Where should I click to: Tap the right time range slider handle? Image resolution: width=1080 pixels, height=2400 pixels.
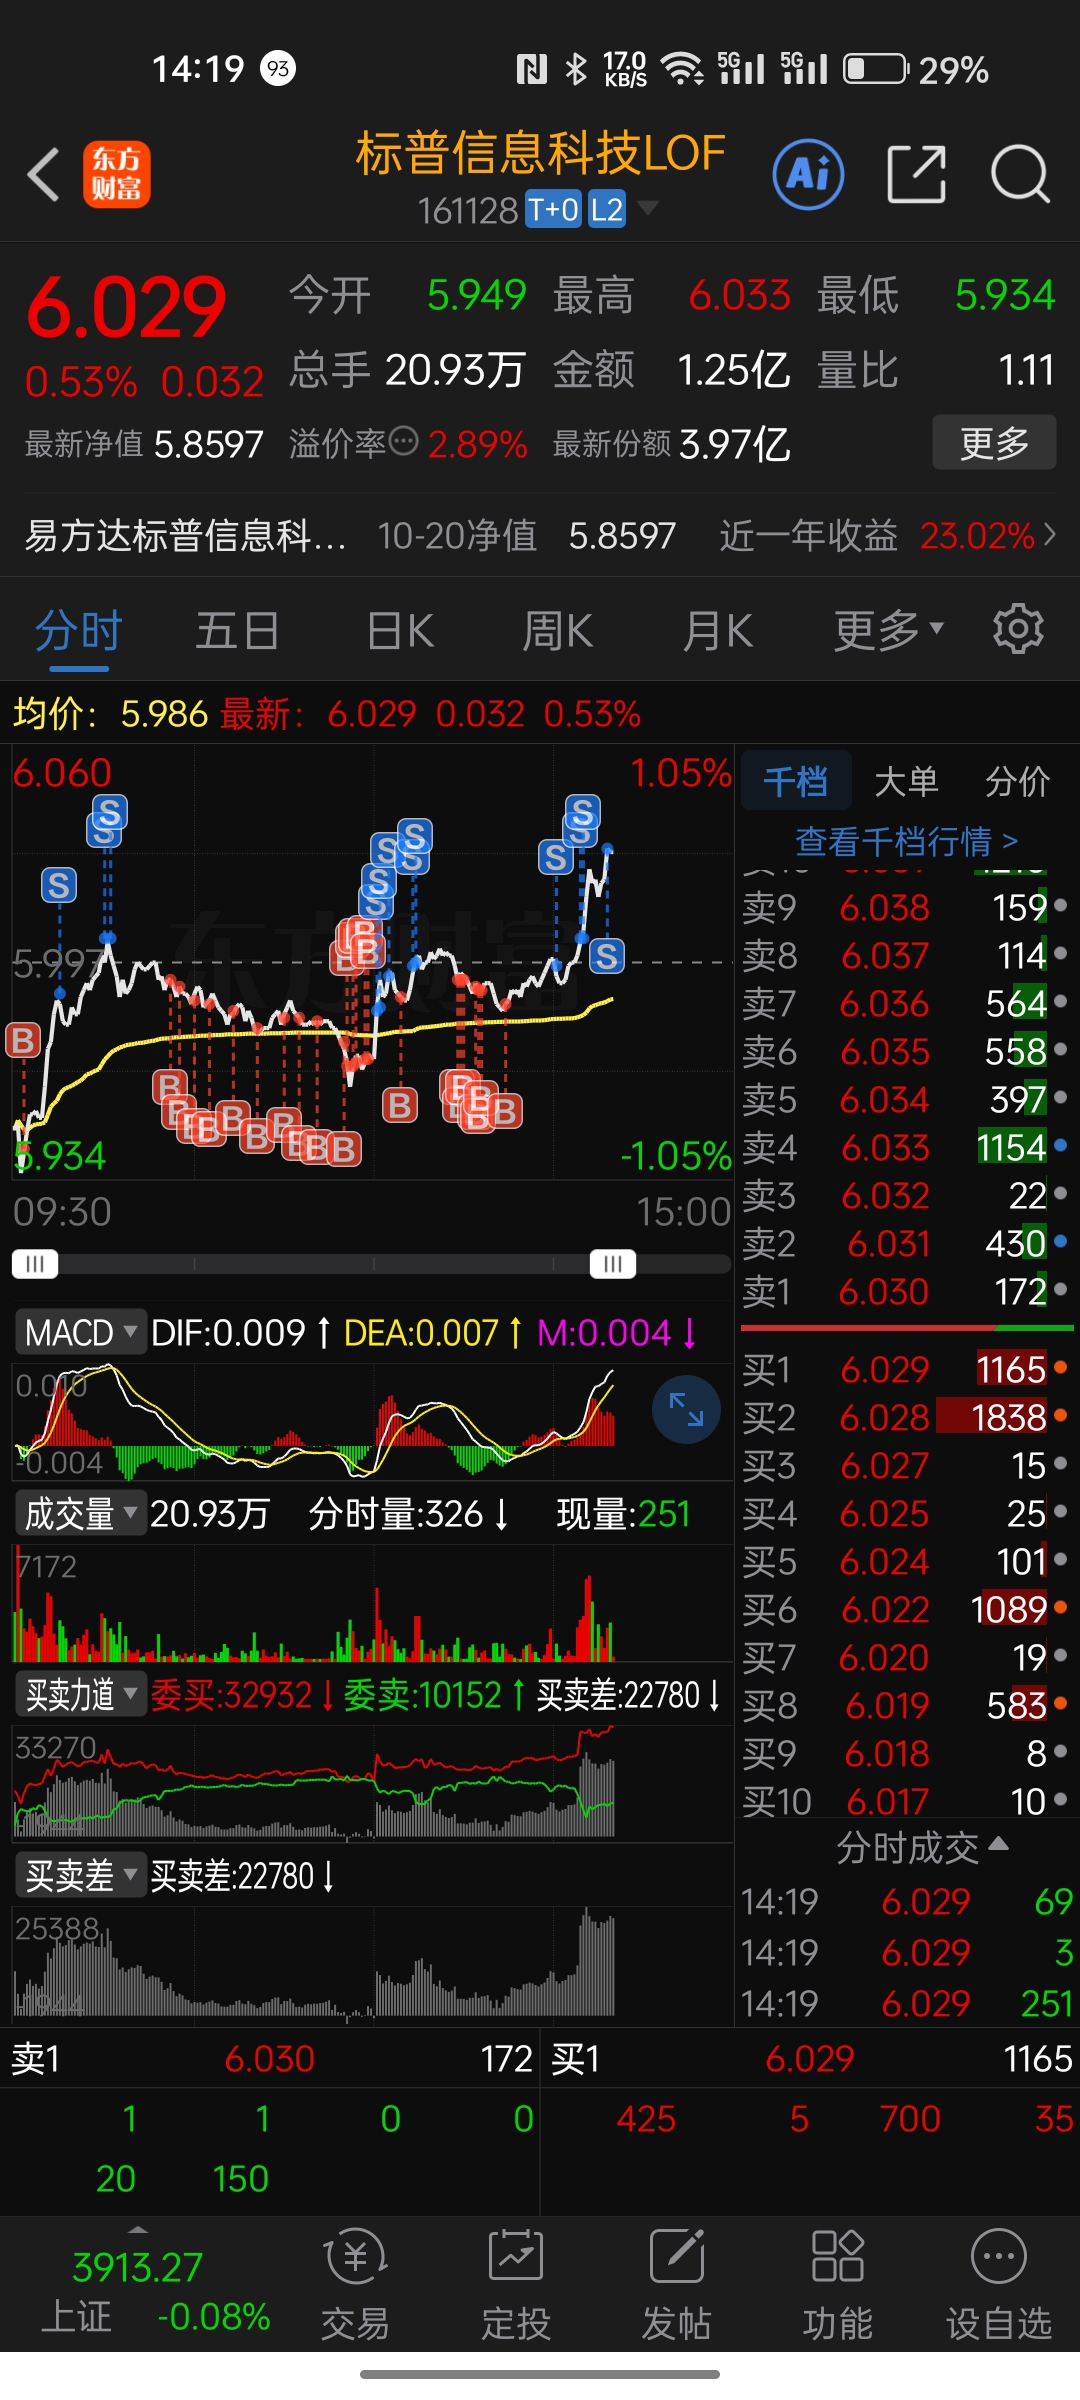point(613,1263)
